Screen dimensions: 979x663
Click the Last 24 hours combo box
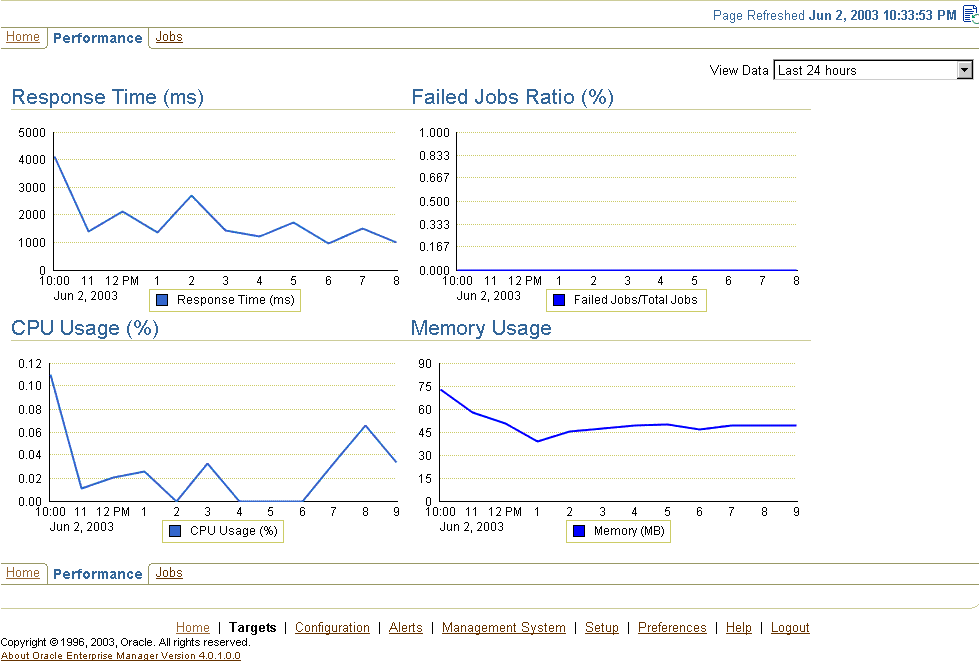[x=873, y=70]
